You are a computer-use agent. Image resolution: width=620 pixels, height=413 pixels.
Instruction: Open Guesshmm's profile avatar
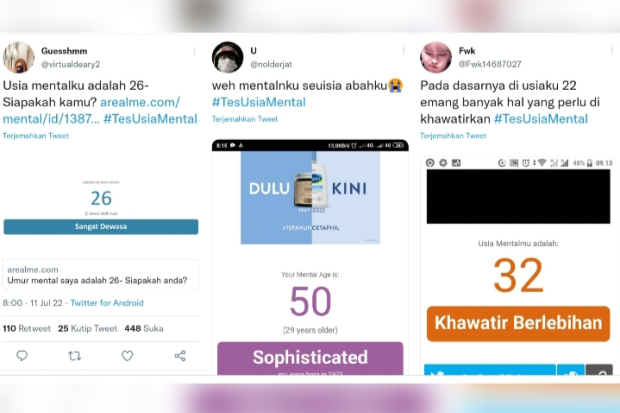click(19, 58)
